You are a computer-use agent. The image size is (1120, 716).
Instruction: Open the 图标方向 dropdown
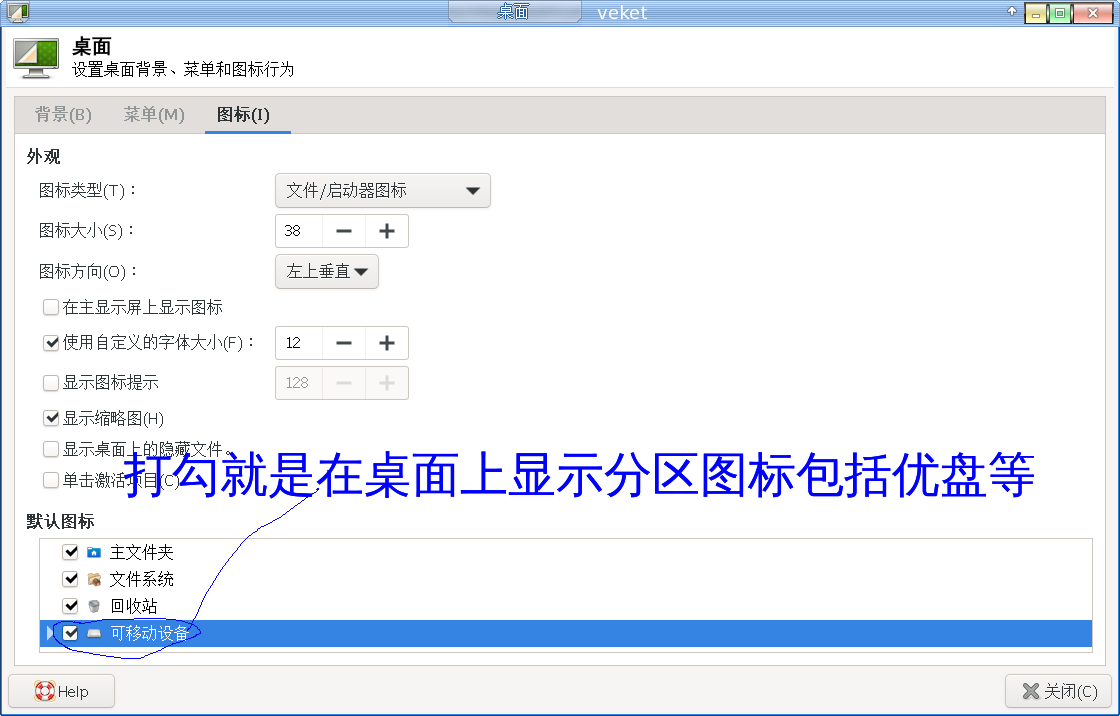pos(326,271)
